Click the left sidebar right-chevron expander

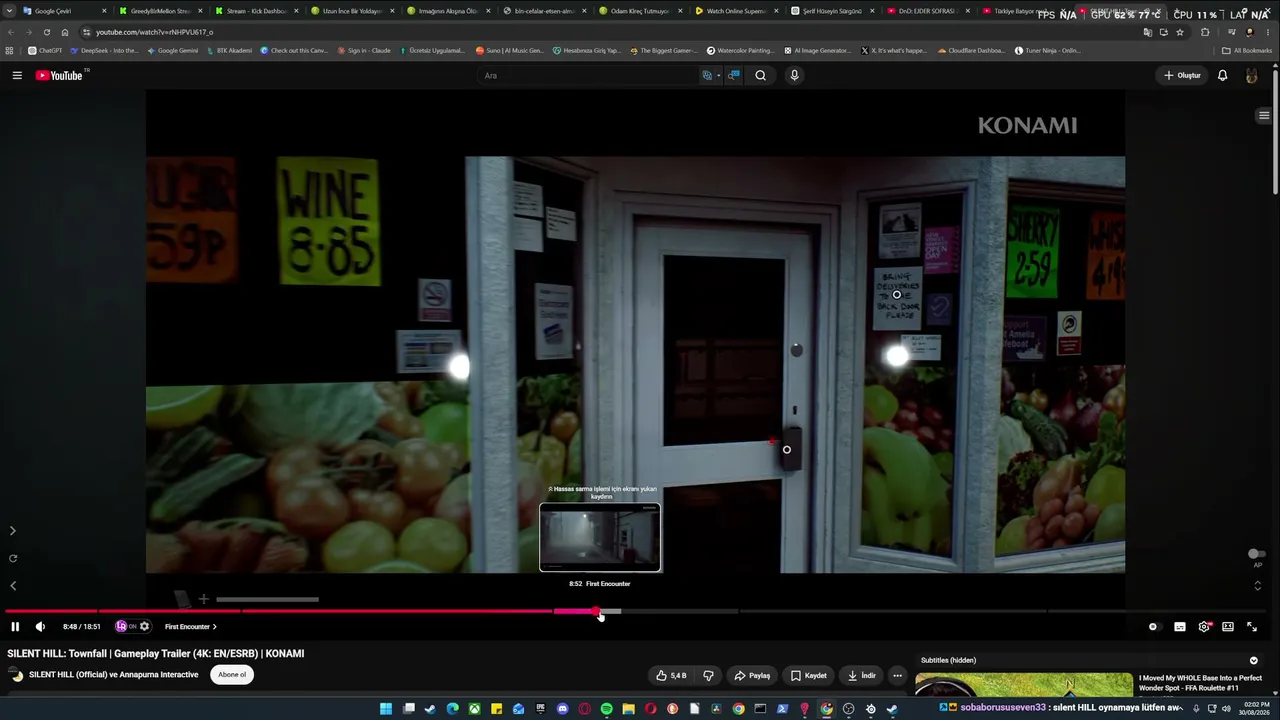pos(13,531)
